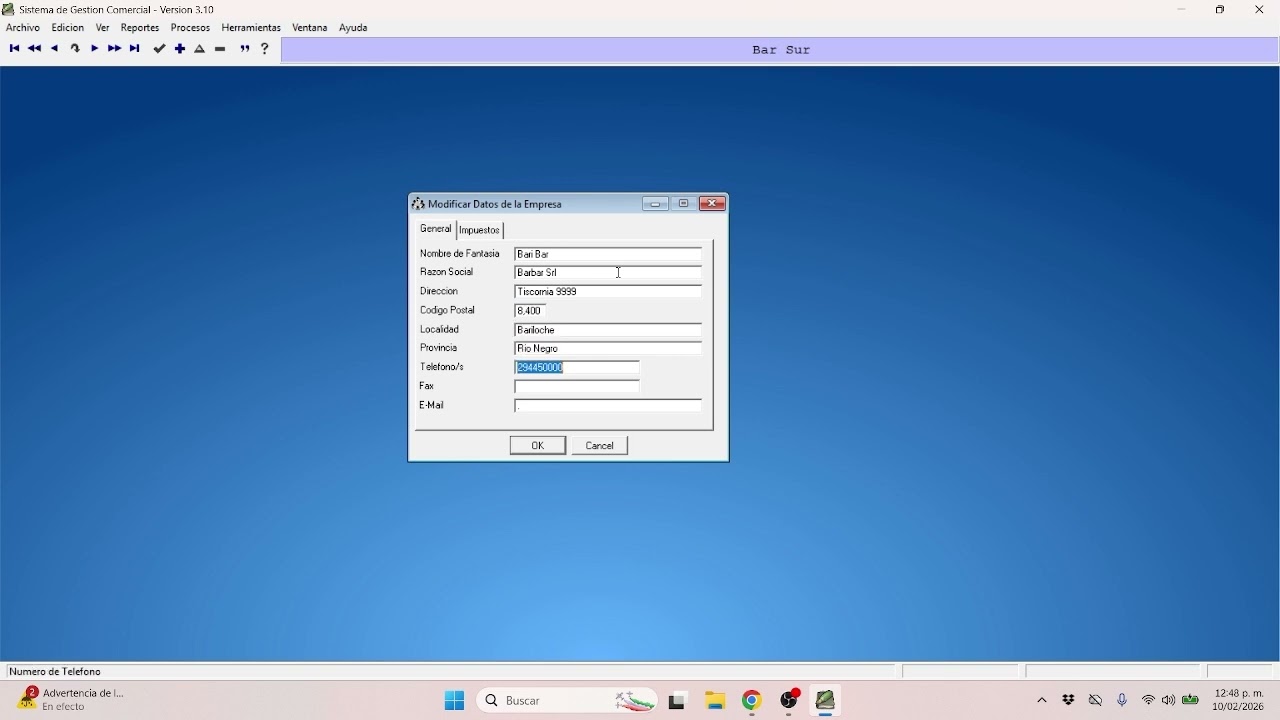Click the Bar Sur title banner

[781, 50]
